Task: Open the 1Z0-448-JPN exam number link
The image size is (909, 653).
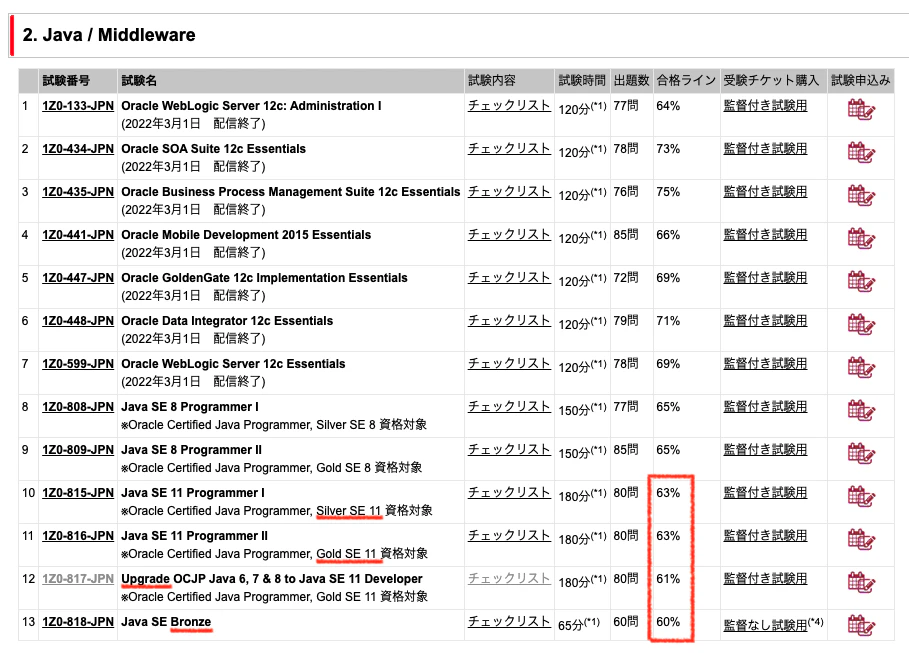Action: (x=78, y=320)
